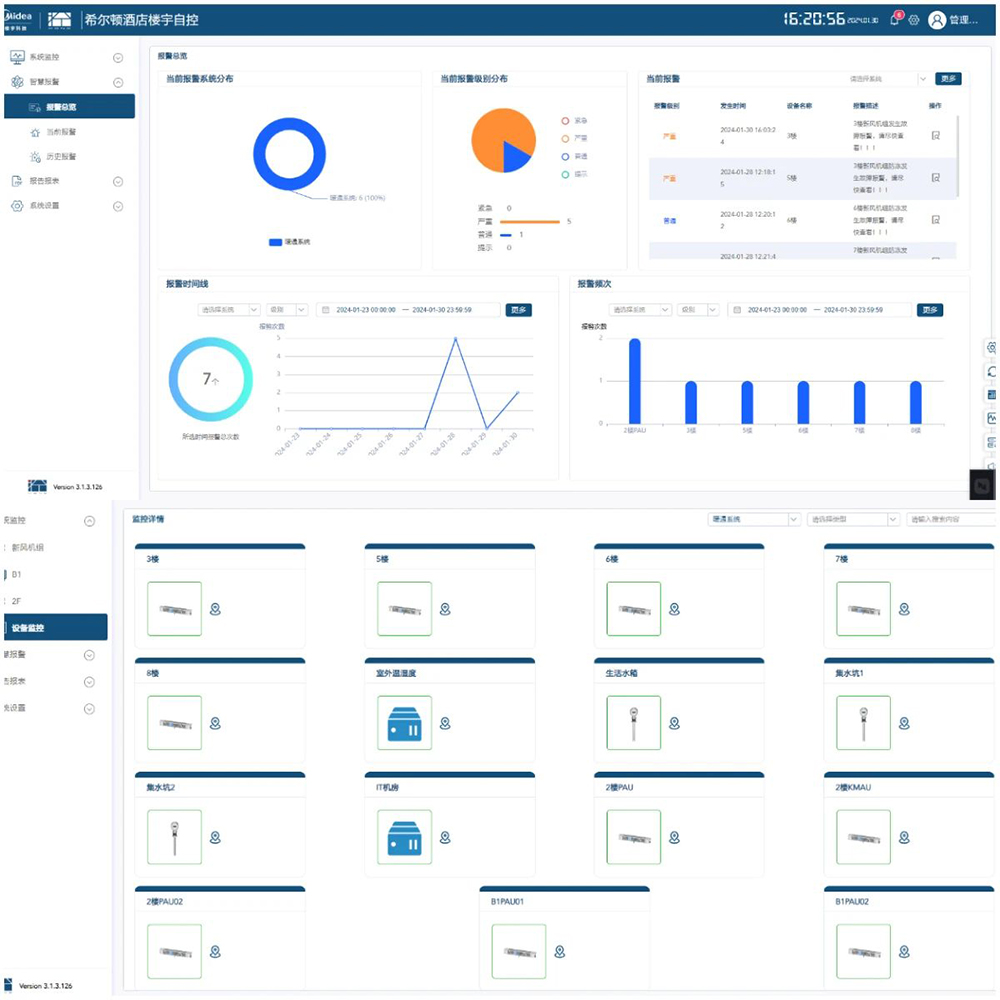Select 历史报警 in the sidebar
Image resolution: width=1000 pixels, height=1000 pixels.
click(x=60, y=156)
